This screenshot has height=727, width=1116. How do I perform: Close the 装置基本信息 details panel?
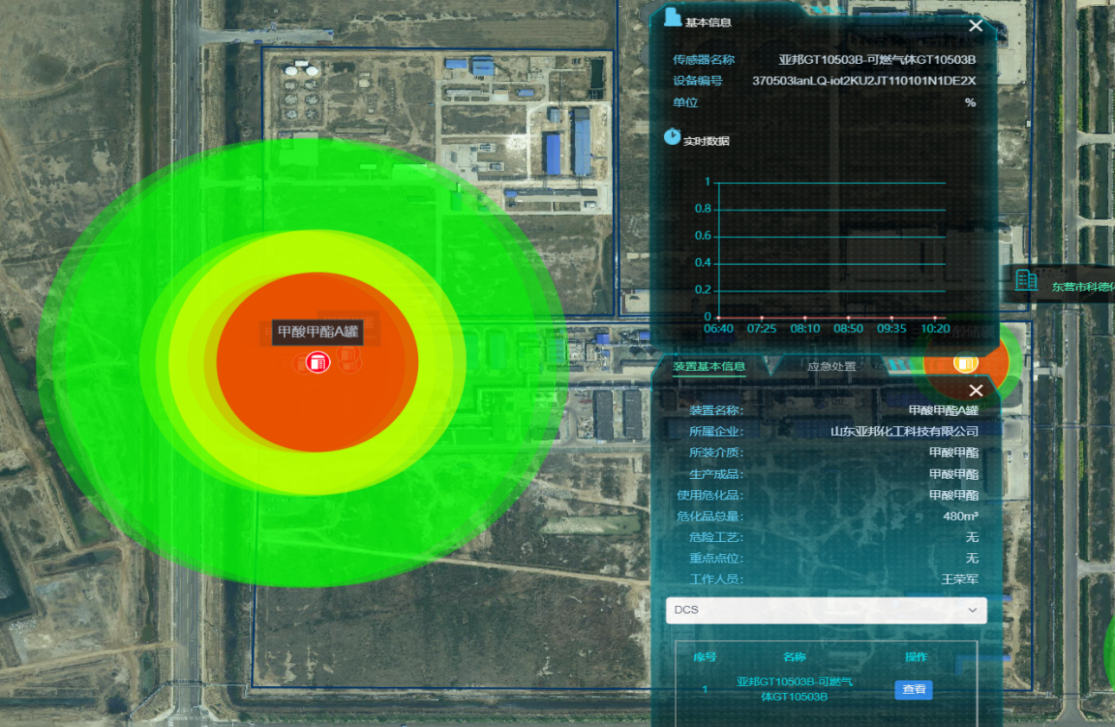(976, 391)
